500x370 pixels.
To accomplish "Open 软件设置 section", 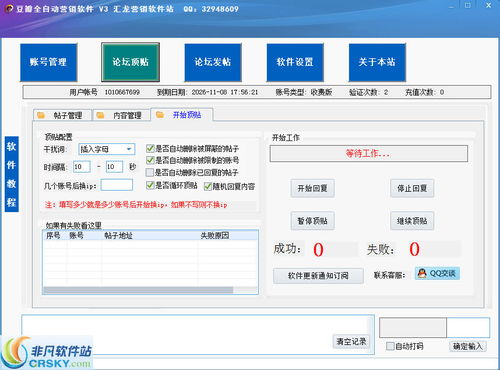I will (x=295, y=62).
